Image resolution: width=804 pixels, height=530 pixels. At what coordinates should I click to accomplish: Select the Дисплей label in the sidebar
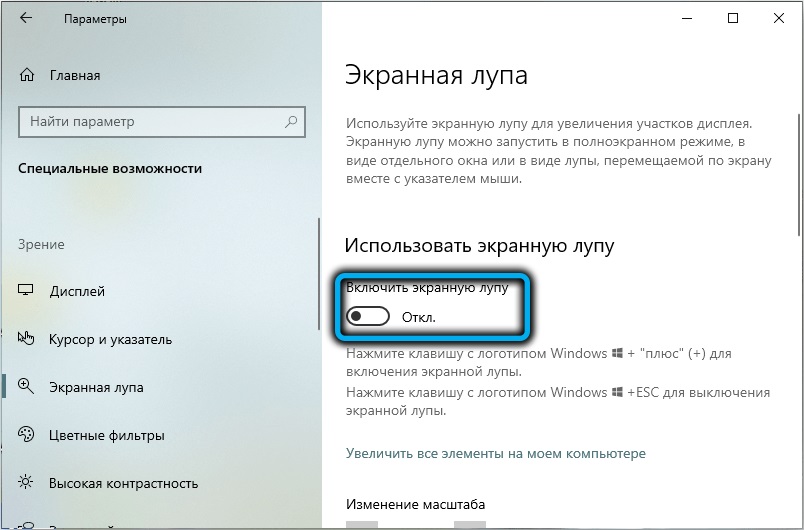click(x=77, y=291)
